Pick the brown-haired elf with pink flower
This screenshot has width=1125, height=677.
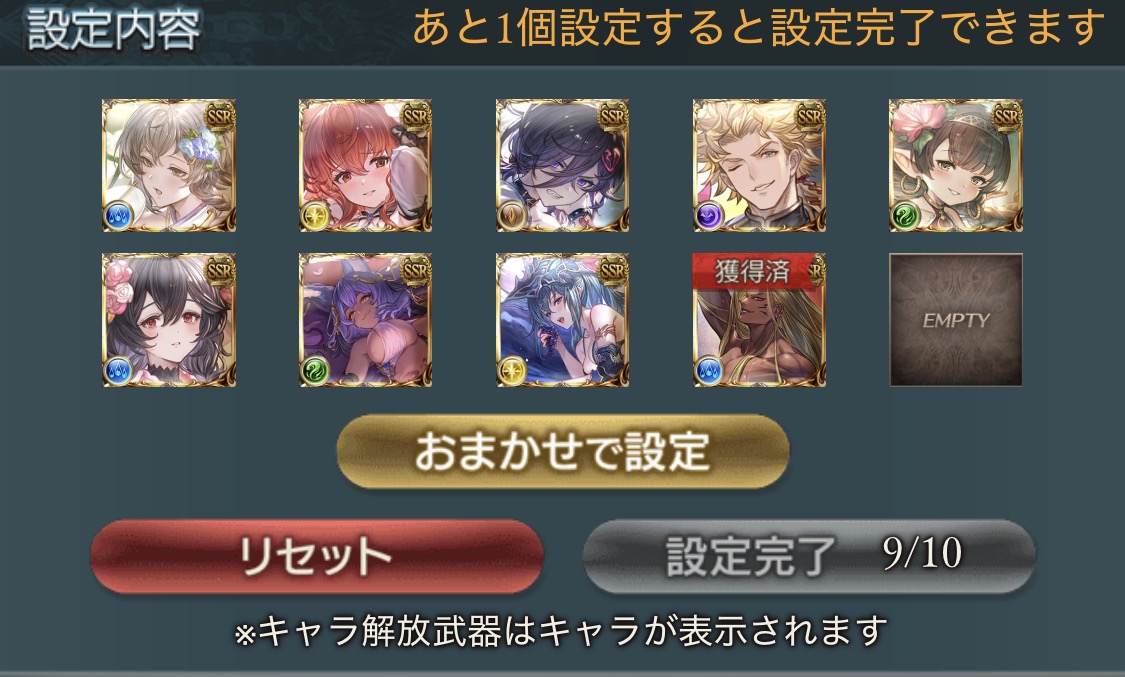pos(956,166)
